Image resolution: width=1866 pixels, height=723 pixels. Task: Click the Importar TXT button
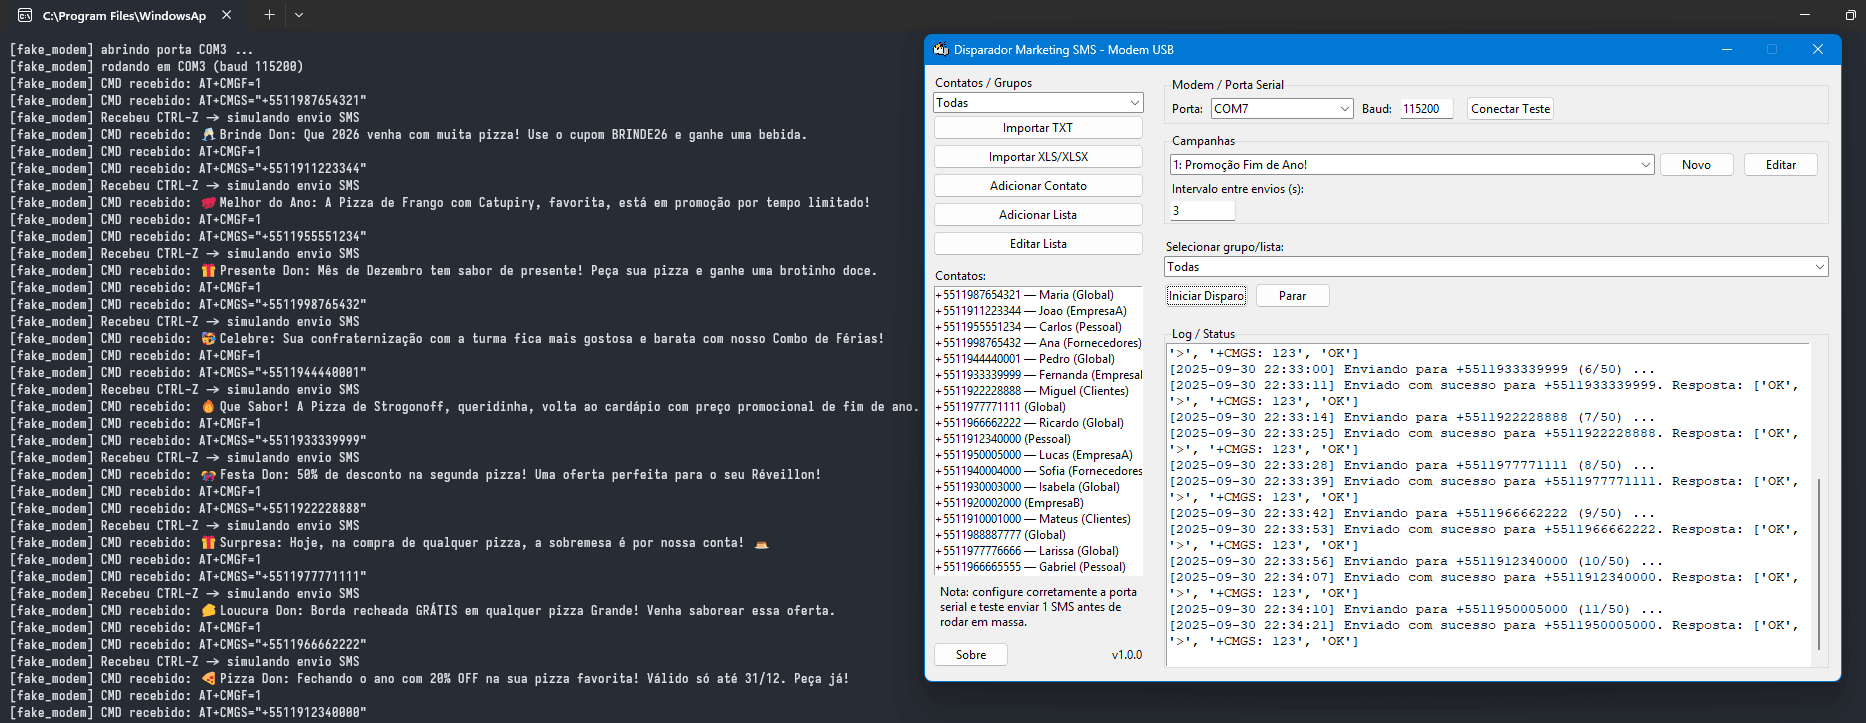click(1038, 128)
